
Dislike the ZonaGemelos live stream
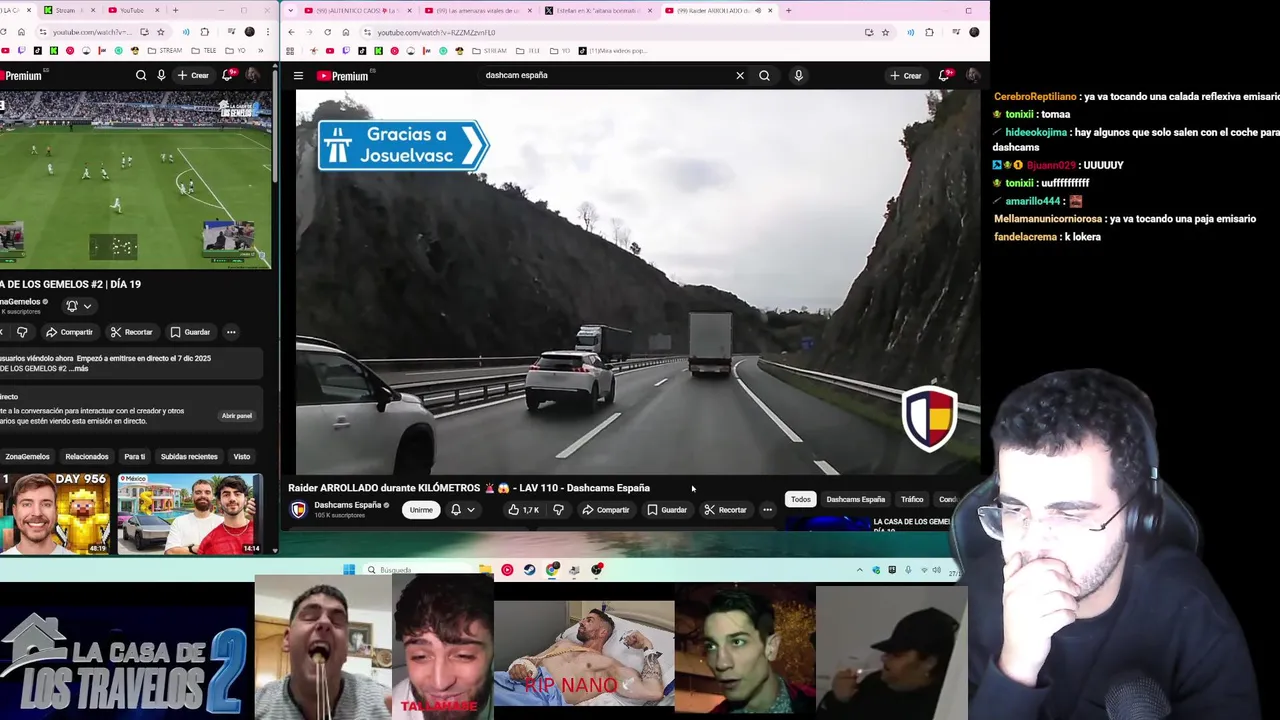pos(22,332)
